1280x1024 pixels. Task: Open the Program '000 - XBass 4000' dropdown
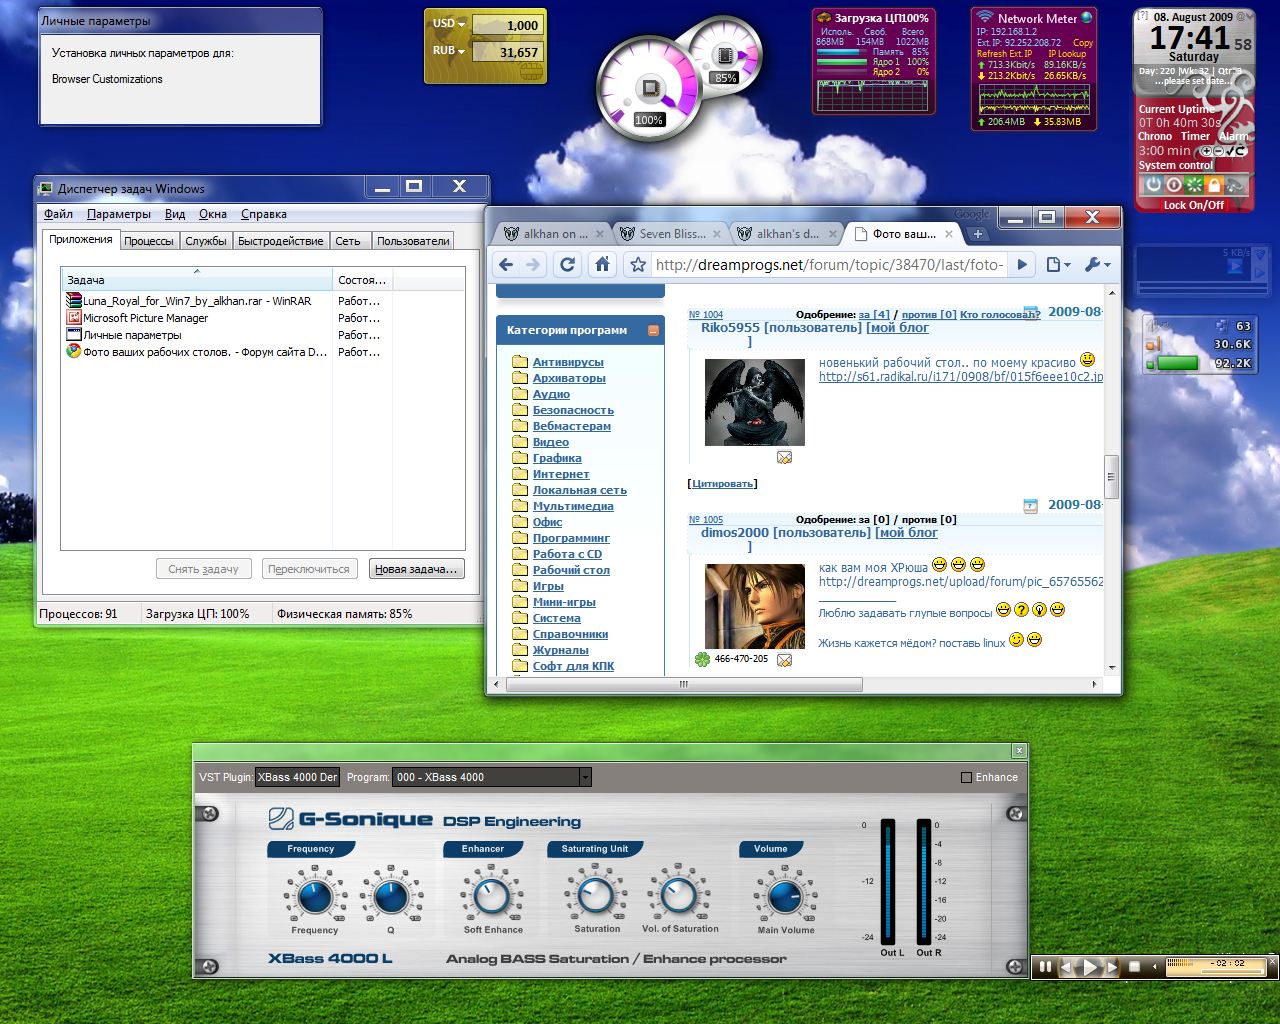492,777
